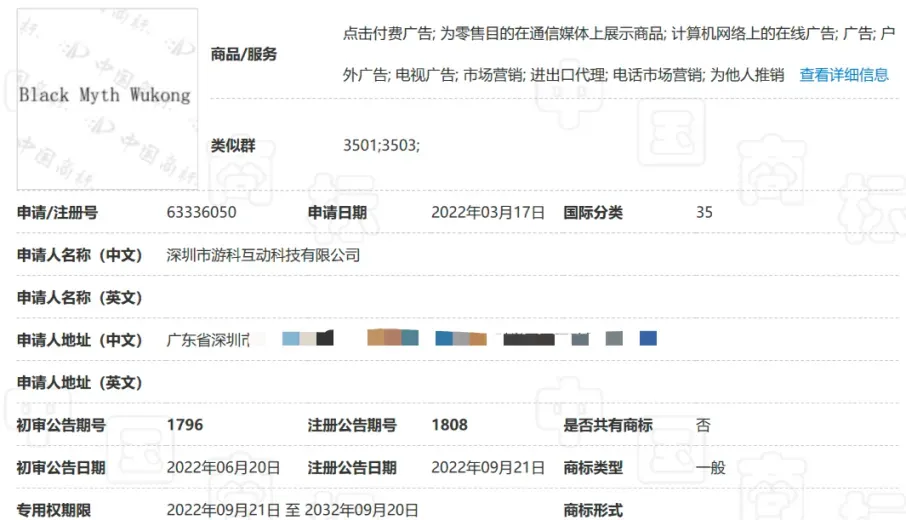This screenshot has width=906, height=520.
Task: Select address text 广东省深圳市
Action: click(208, 340)
